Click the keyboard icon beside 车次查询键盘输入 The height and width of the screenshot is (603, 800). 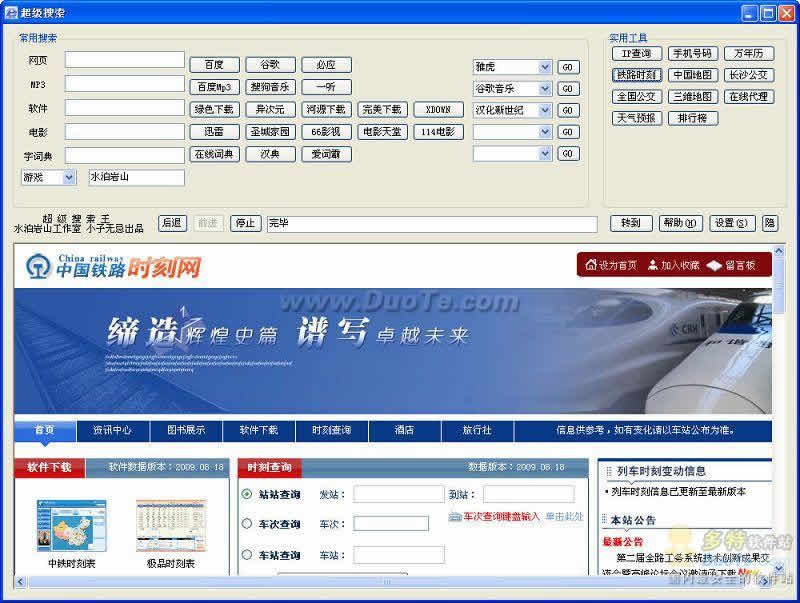tap(455, 517)
